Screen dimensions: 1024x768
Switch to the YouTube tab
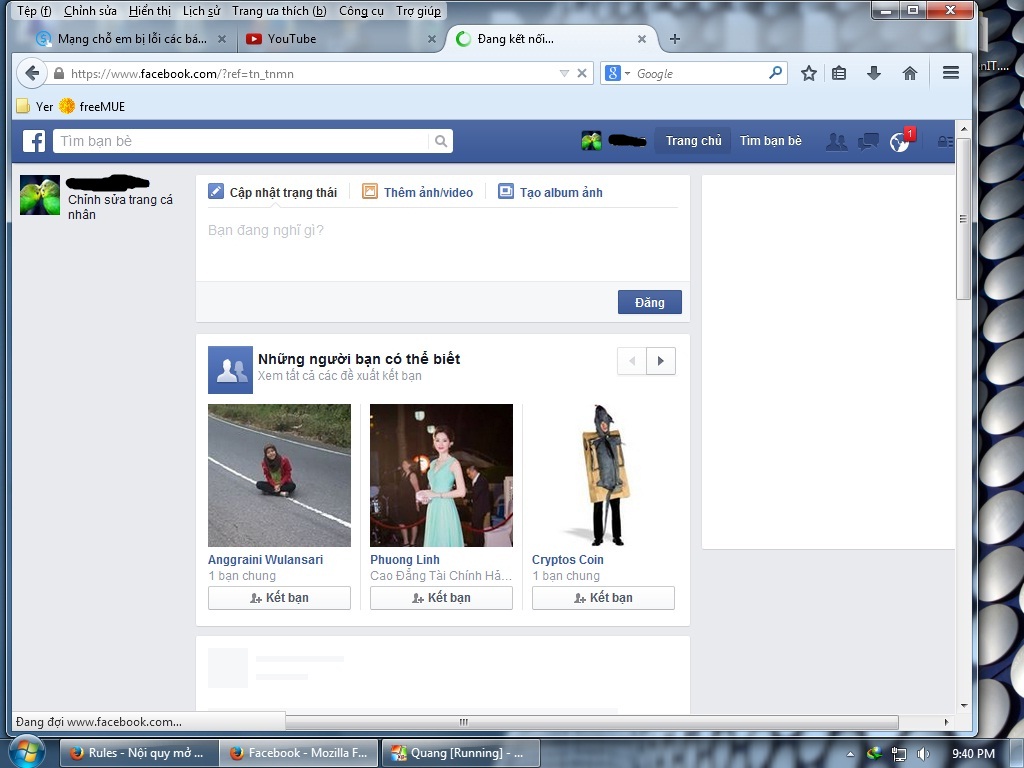291,39
